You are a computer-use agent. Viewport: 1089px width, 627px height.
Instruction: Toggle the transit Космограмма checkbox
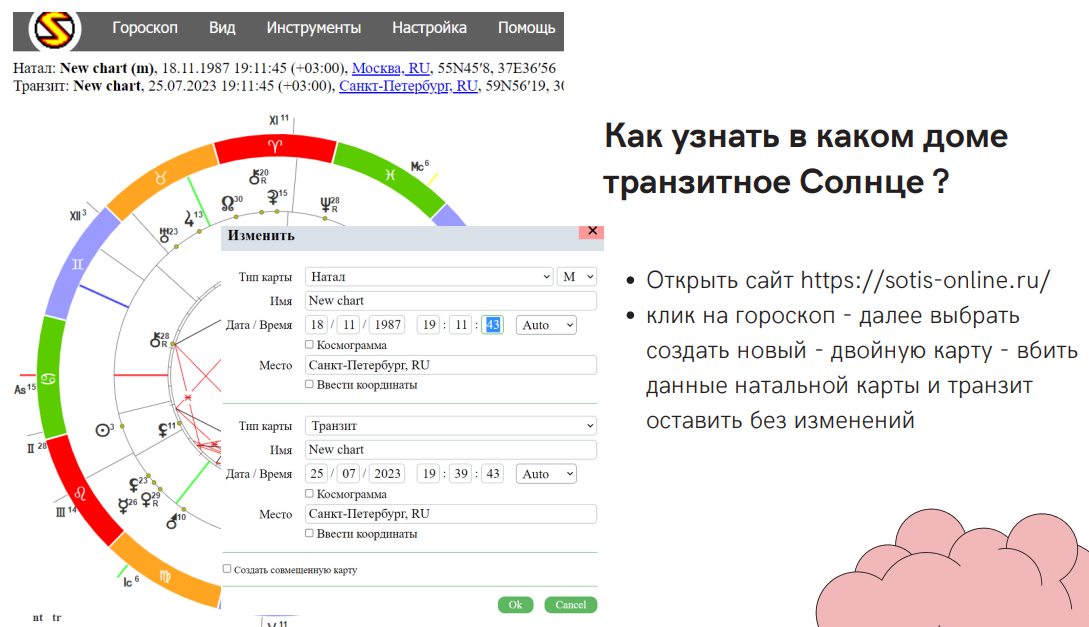(x=309, y=494)
